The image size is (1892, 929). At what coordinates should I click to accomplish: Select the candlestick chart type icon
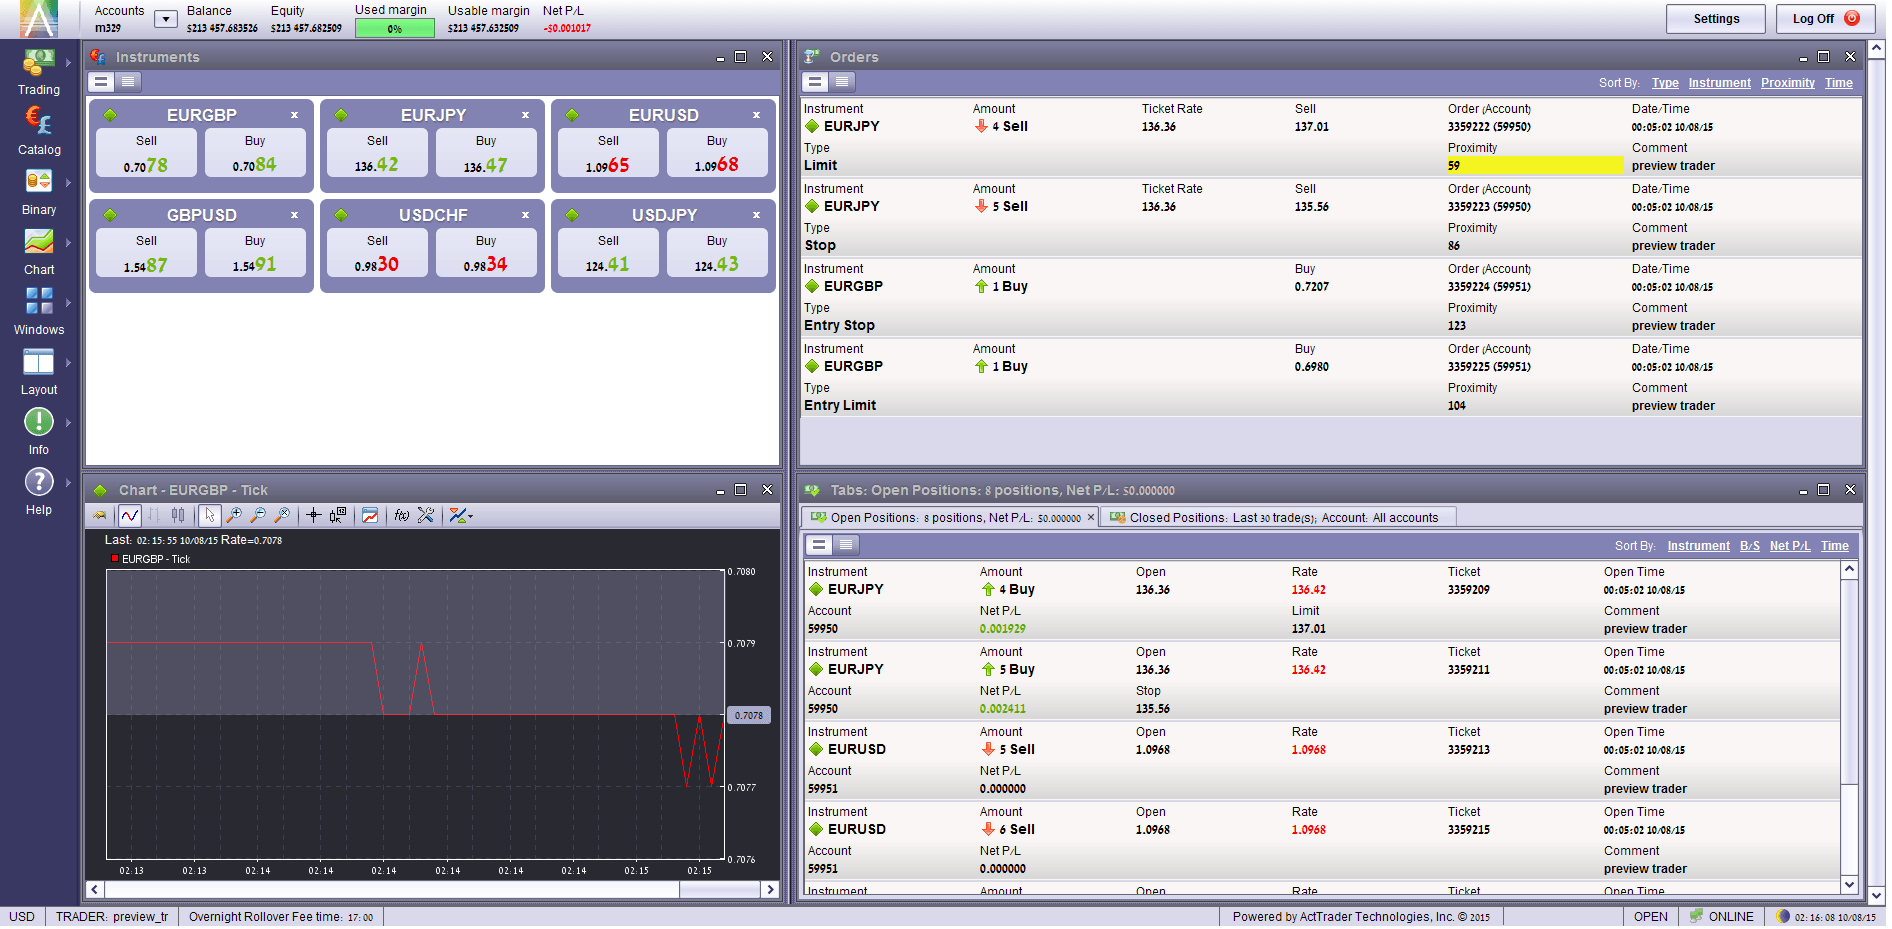coord(179,515)
